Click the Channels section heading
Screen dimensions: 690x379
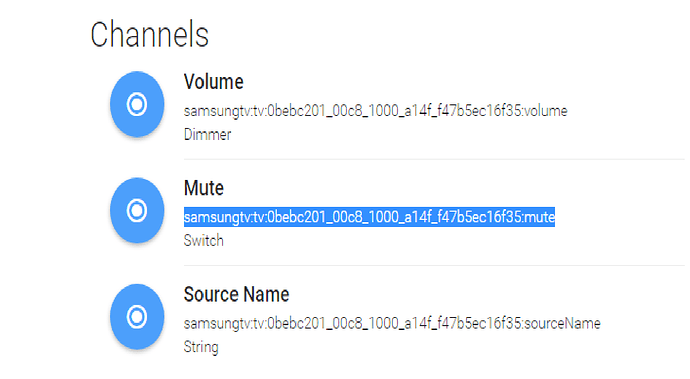tap(150, 34)
